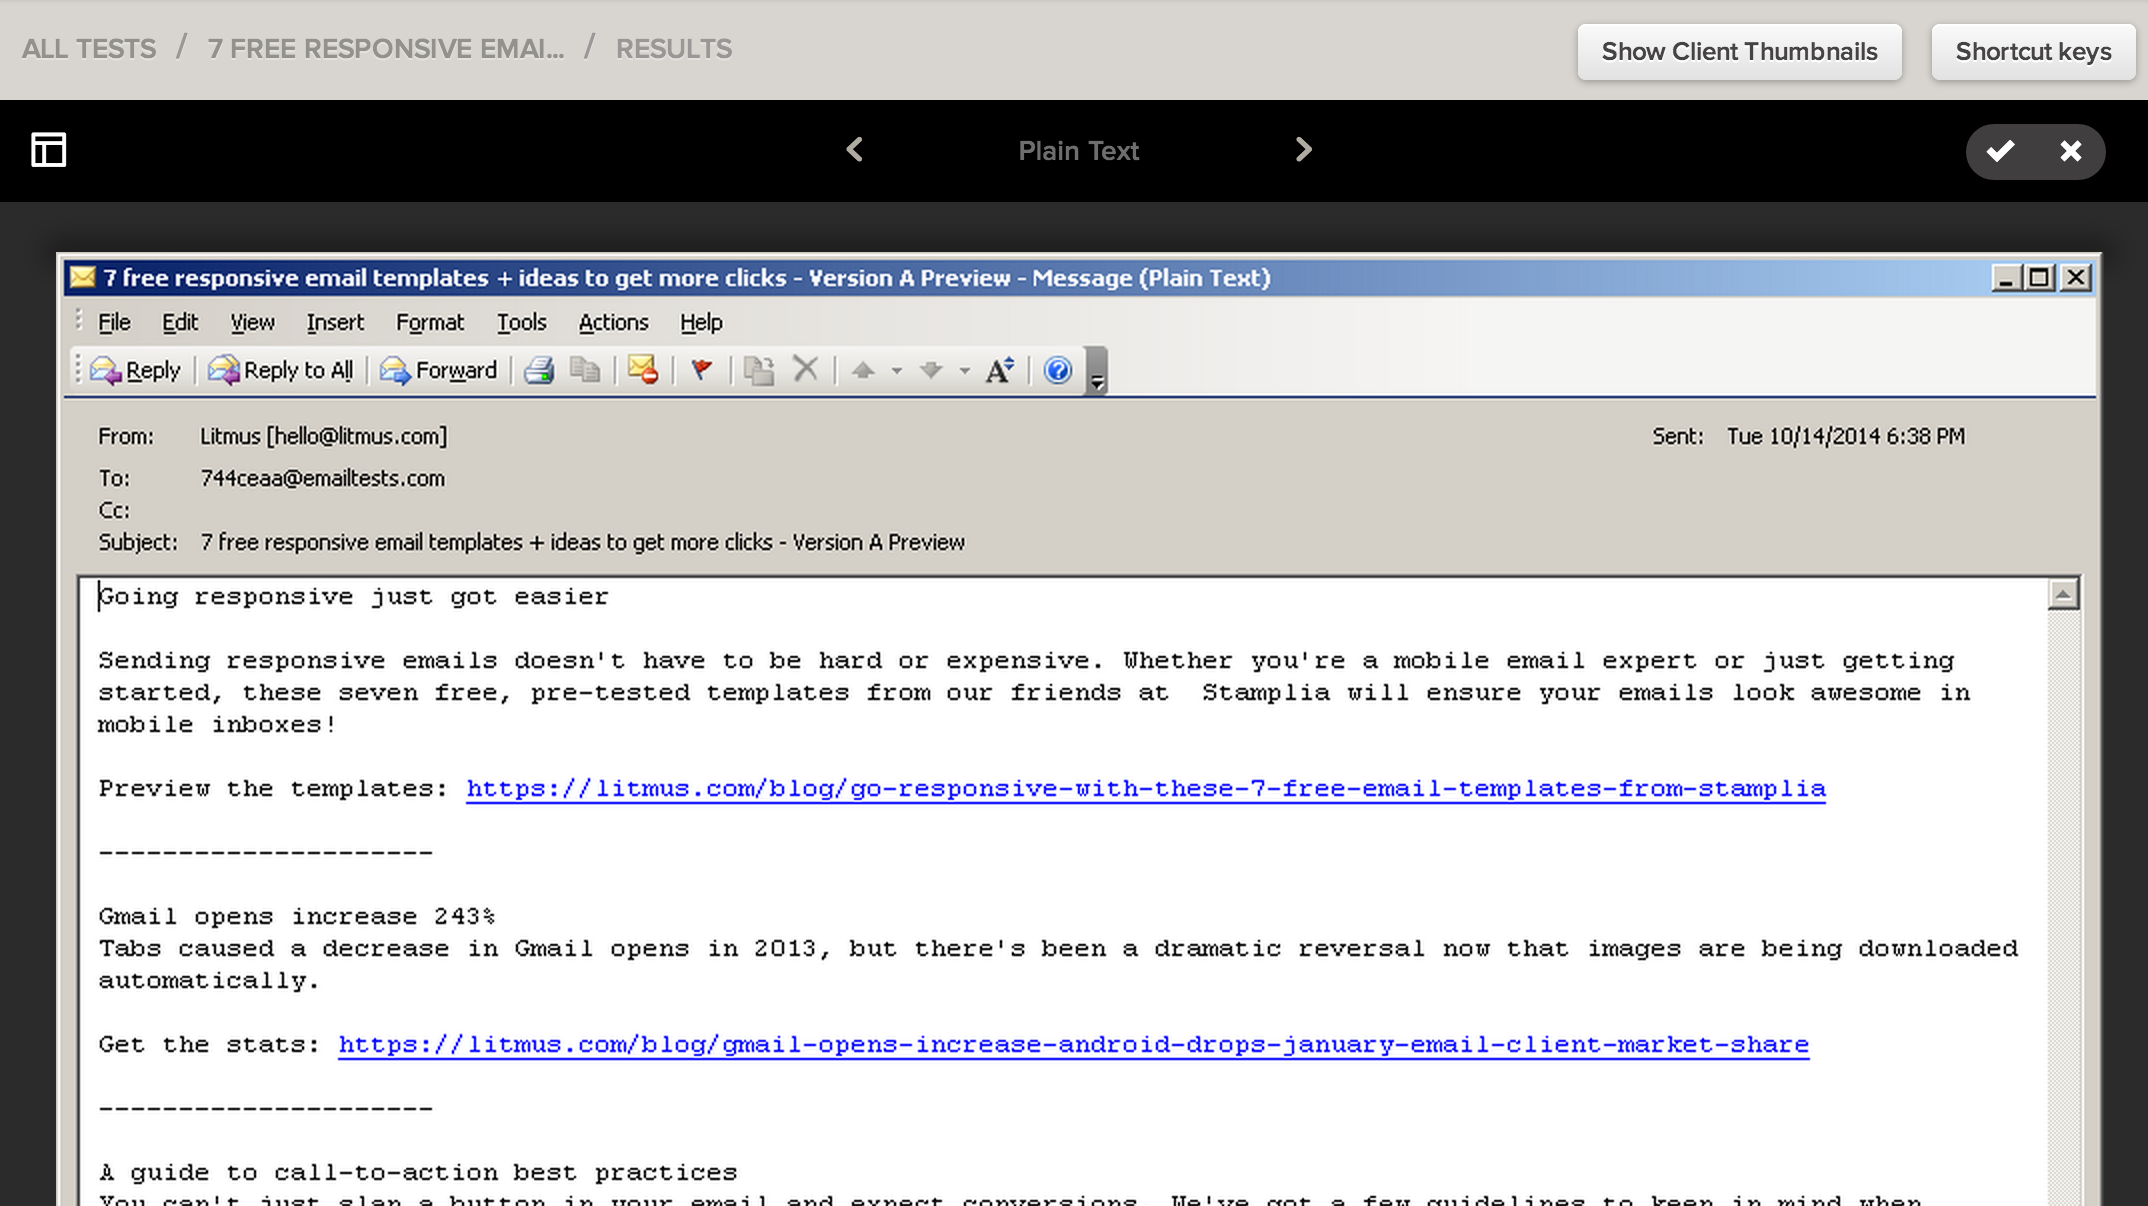Open the layout grid icon in black bar

tap(48, 150)
